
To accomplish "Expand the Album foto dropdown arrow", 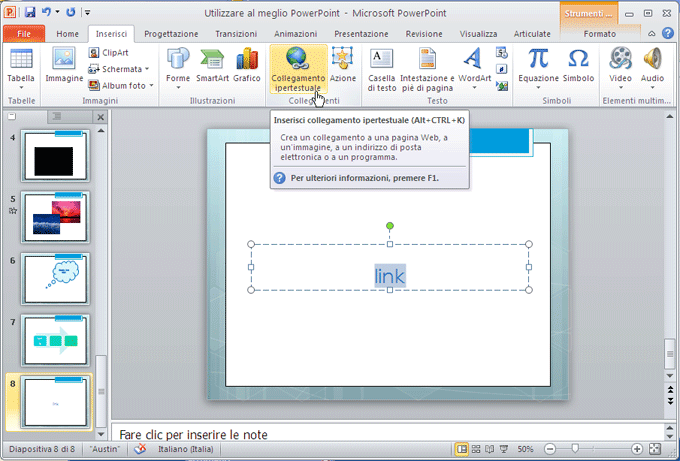I will [151, 85].
